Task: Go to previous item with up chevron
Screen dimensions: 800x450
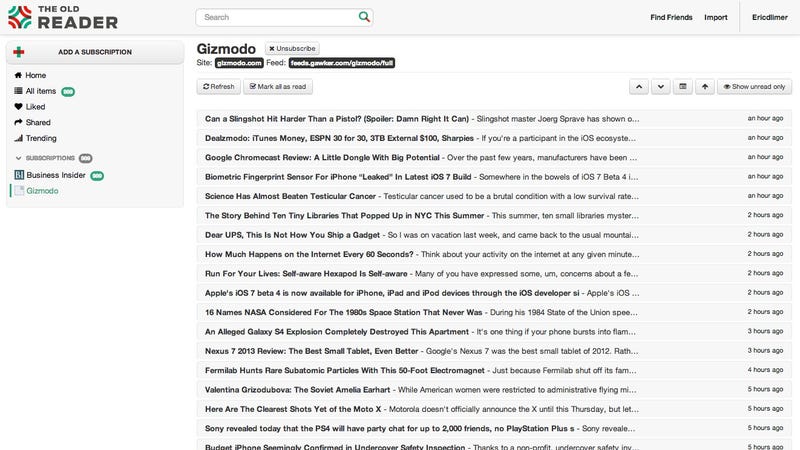Action: click(x=639, y=87)
